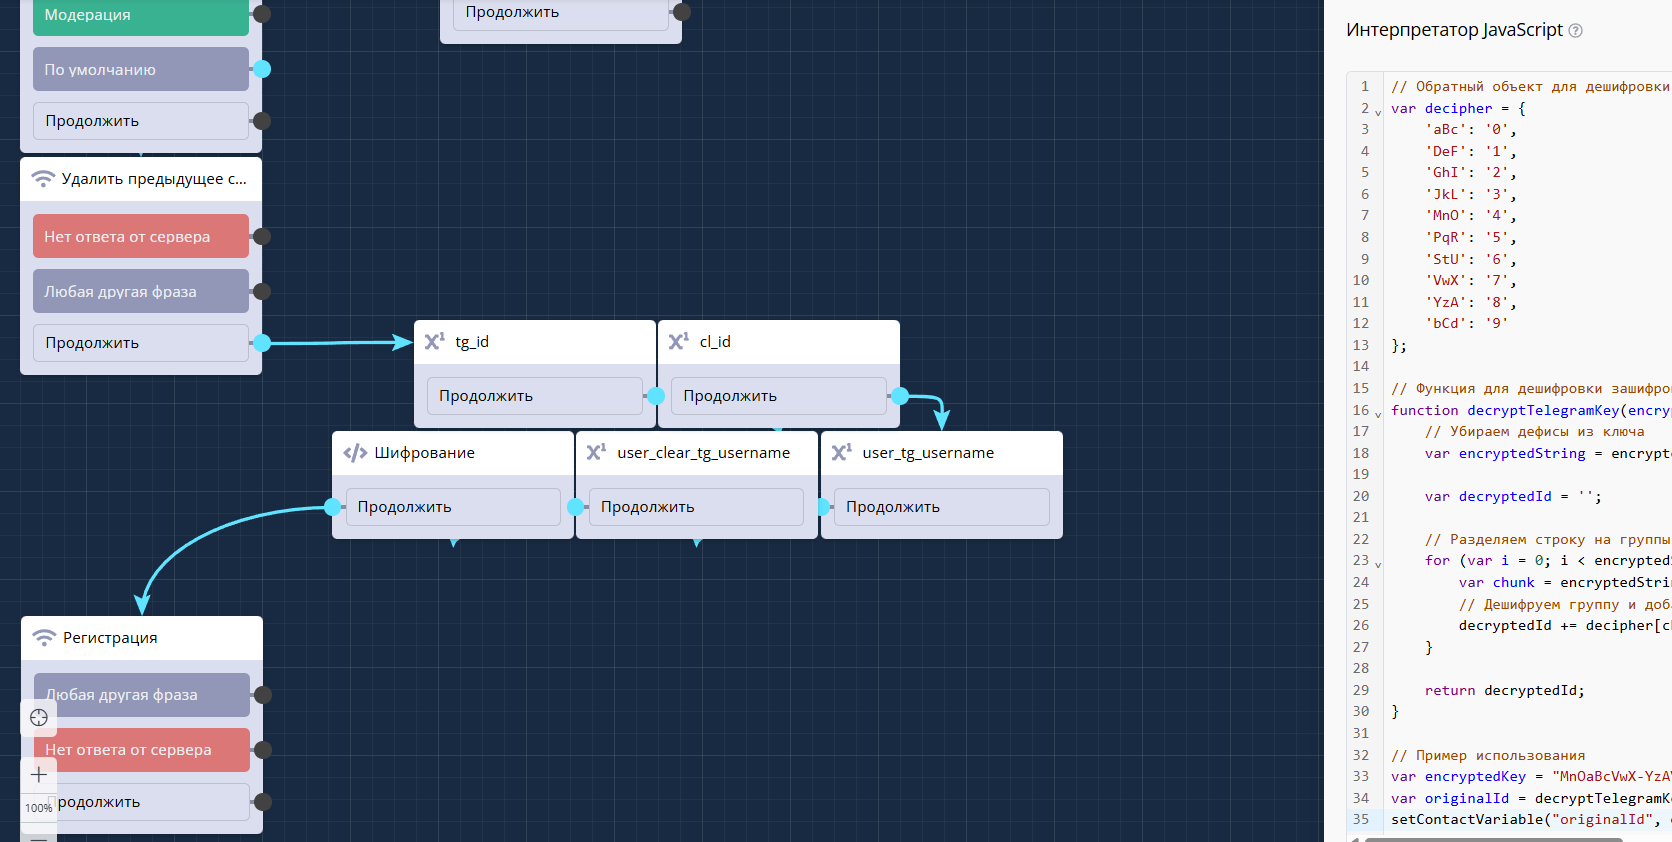
Task: Select the Регистрация block title
Action: tap(110, 638)
